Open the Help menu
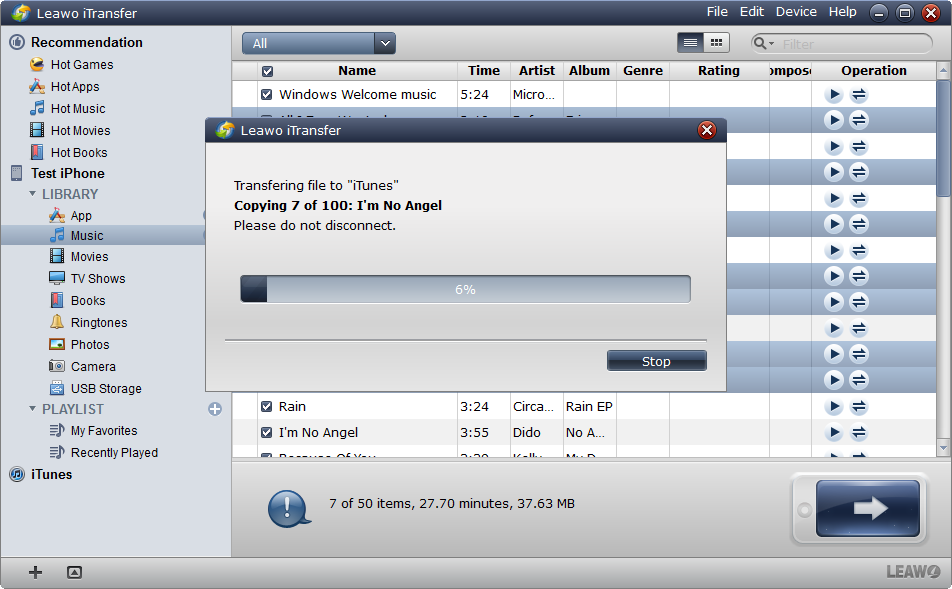Image resolution: width=952 pixels, height=589 pixels. point(843,12)
